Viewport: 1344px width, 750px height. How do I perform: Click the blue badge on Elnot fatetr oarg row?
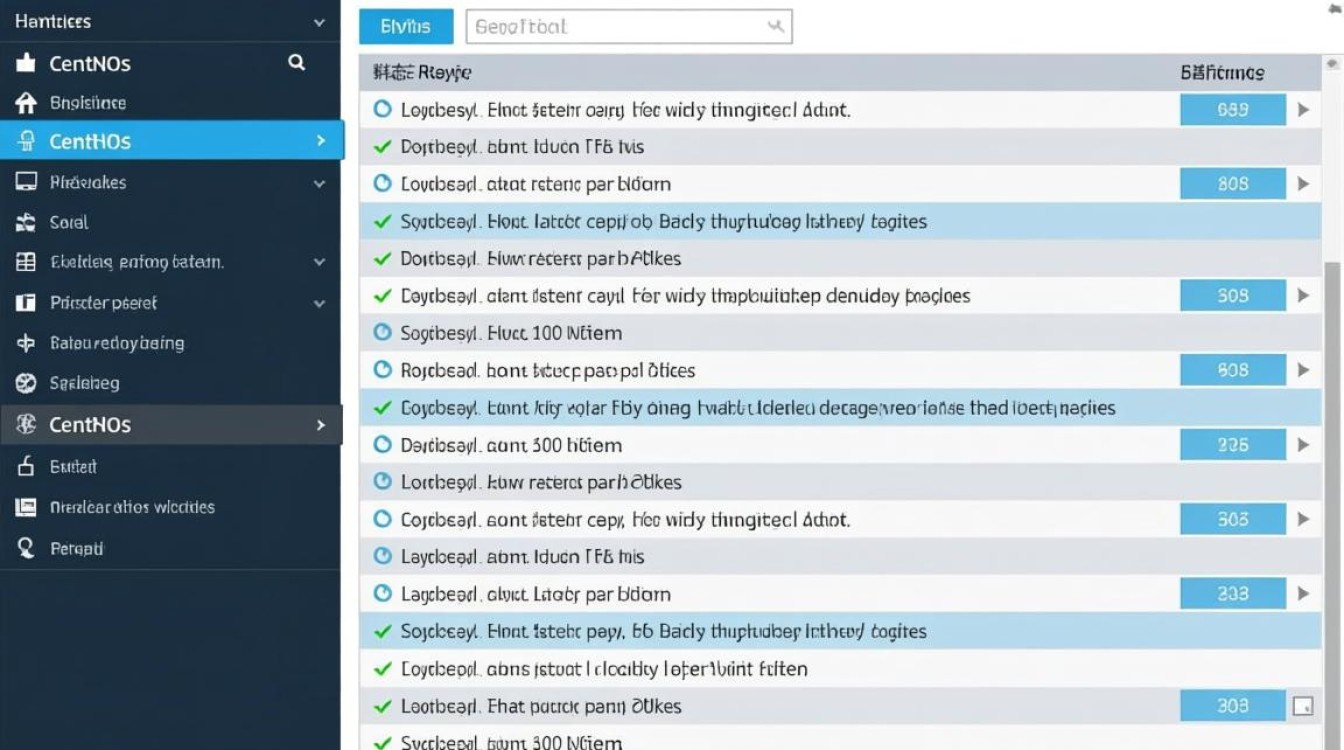(x=1233, y=110)
